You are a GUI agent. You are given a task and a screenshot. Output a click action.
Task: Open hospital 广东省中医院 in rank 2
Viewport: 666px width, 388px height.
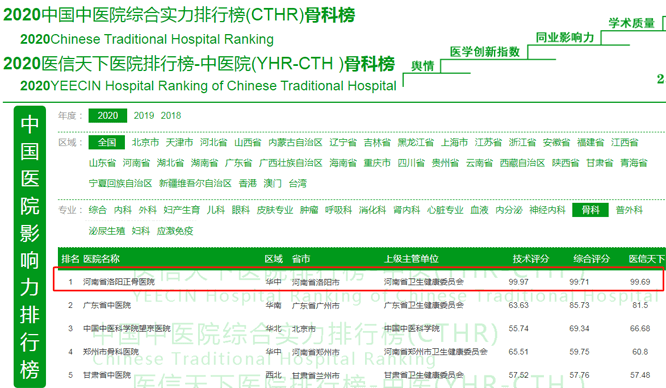click(x=107, y=305)
